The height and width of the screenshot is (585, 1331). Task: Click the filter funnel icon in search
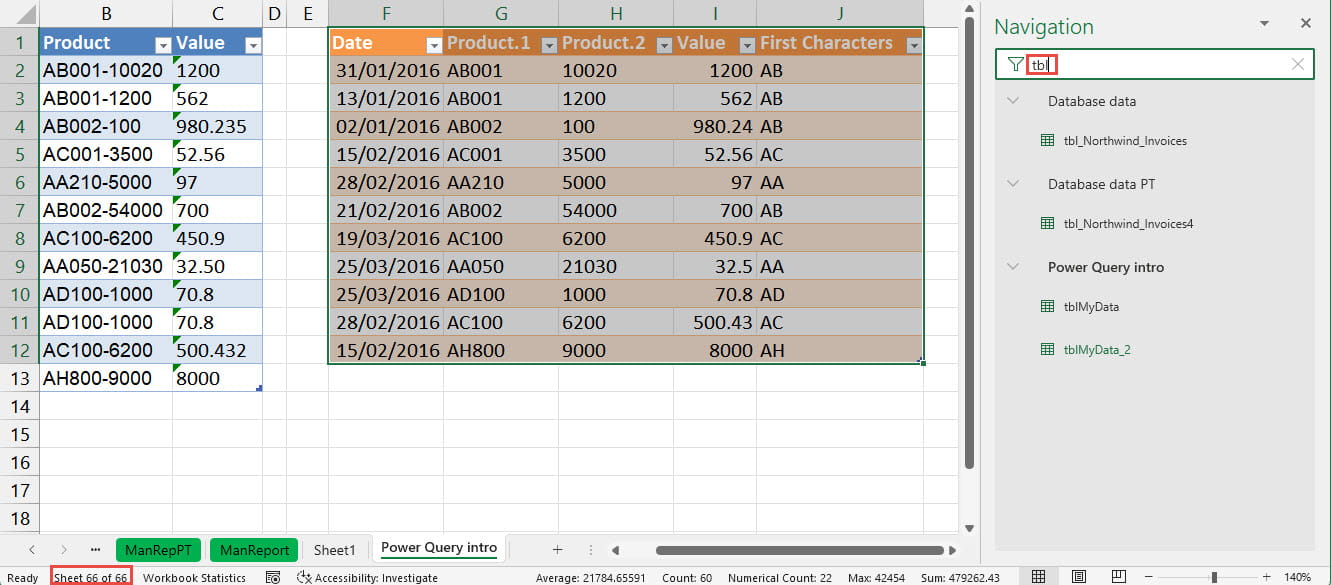pyautogui.click(x=1015, y=65)
